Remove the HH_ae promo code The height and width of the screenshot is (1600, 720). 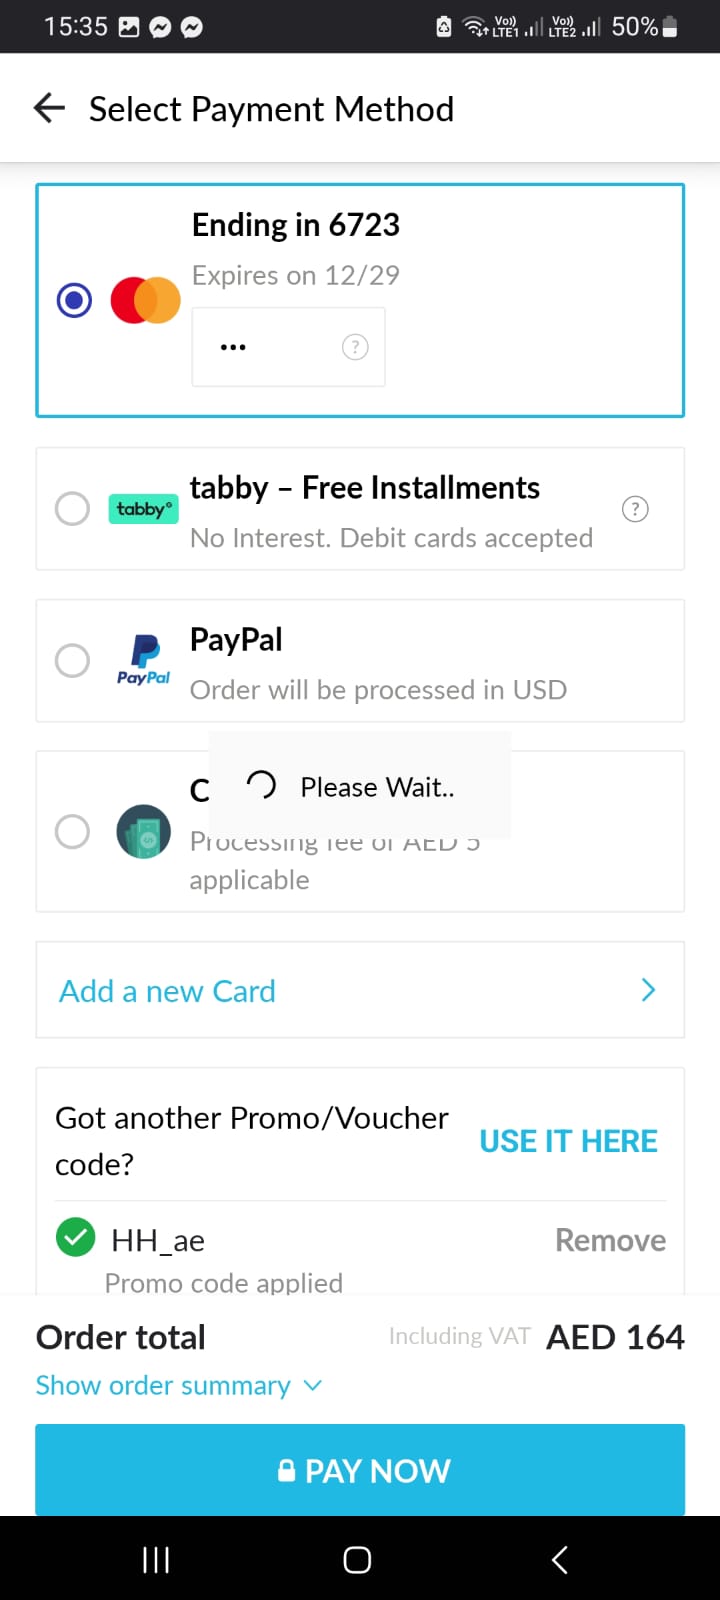point(610,1240)
